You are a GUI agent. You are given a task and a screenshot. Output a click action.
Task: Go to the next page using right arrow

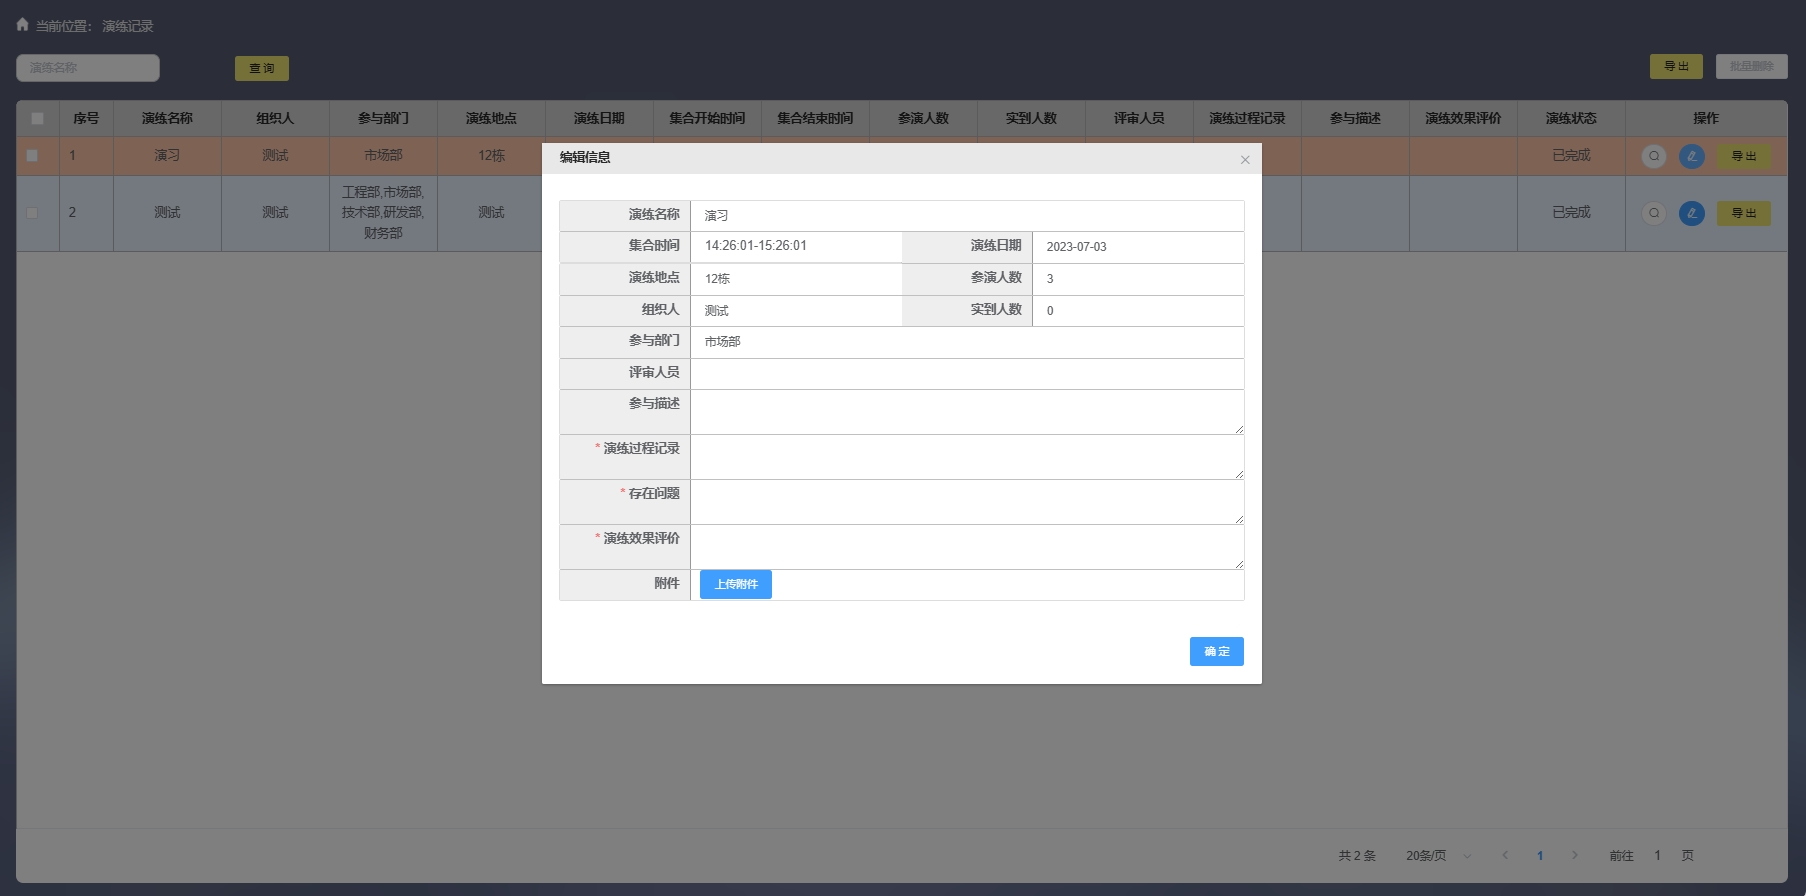(x=1574, y=855)
